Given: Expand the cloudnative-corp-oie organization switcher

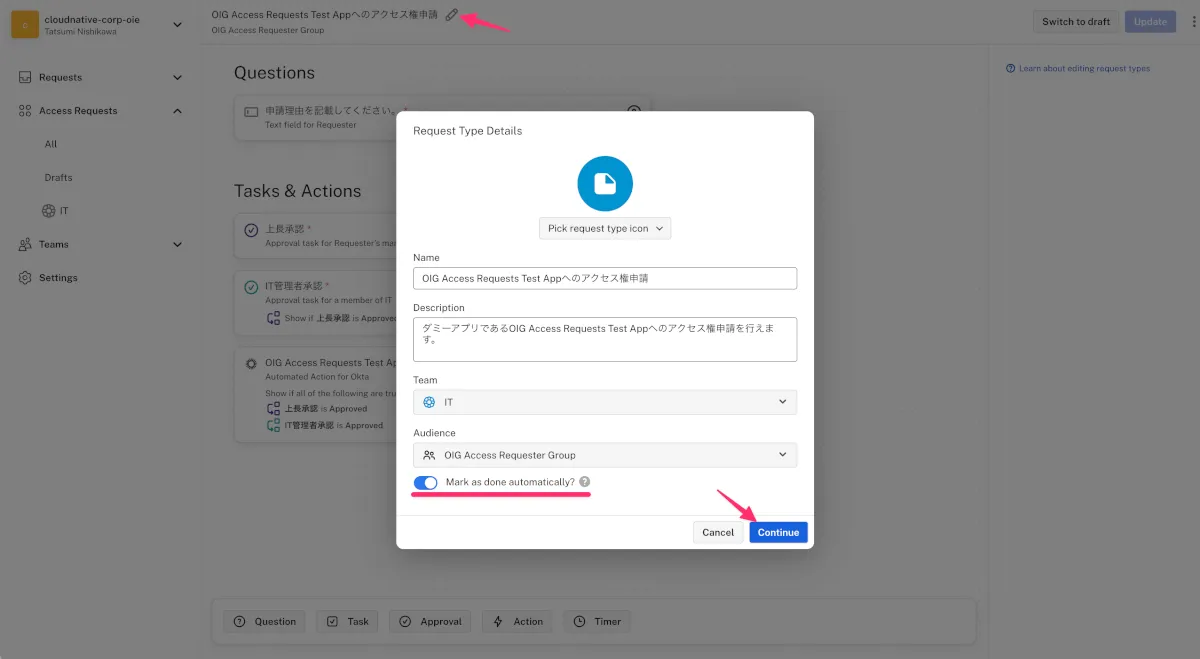Looking at the screenshot, I should (177, 24).
